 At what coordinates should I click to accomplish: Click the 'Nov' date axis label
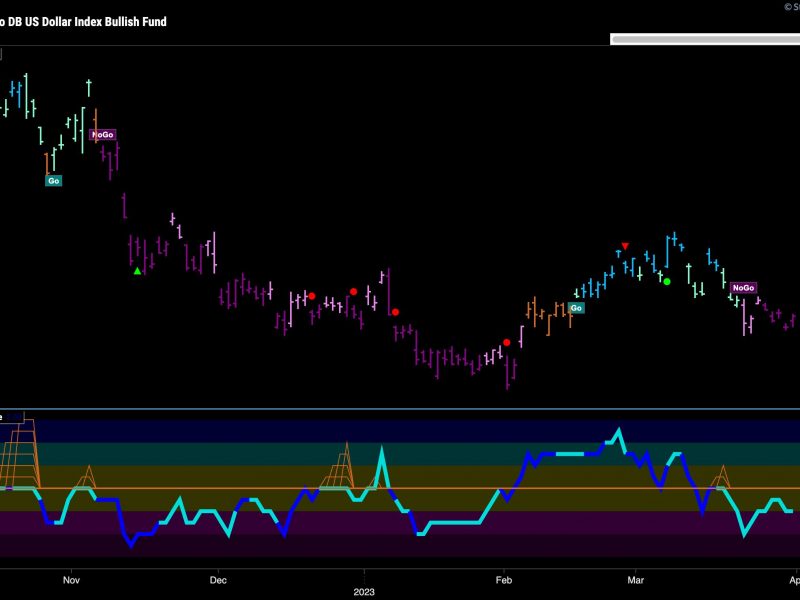(71, 580)
